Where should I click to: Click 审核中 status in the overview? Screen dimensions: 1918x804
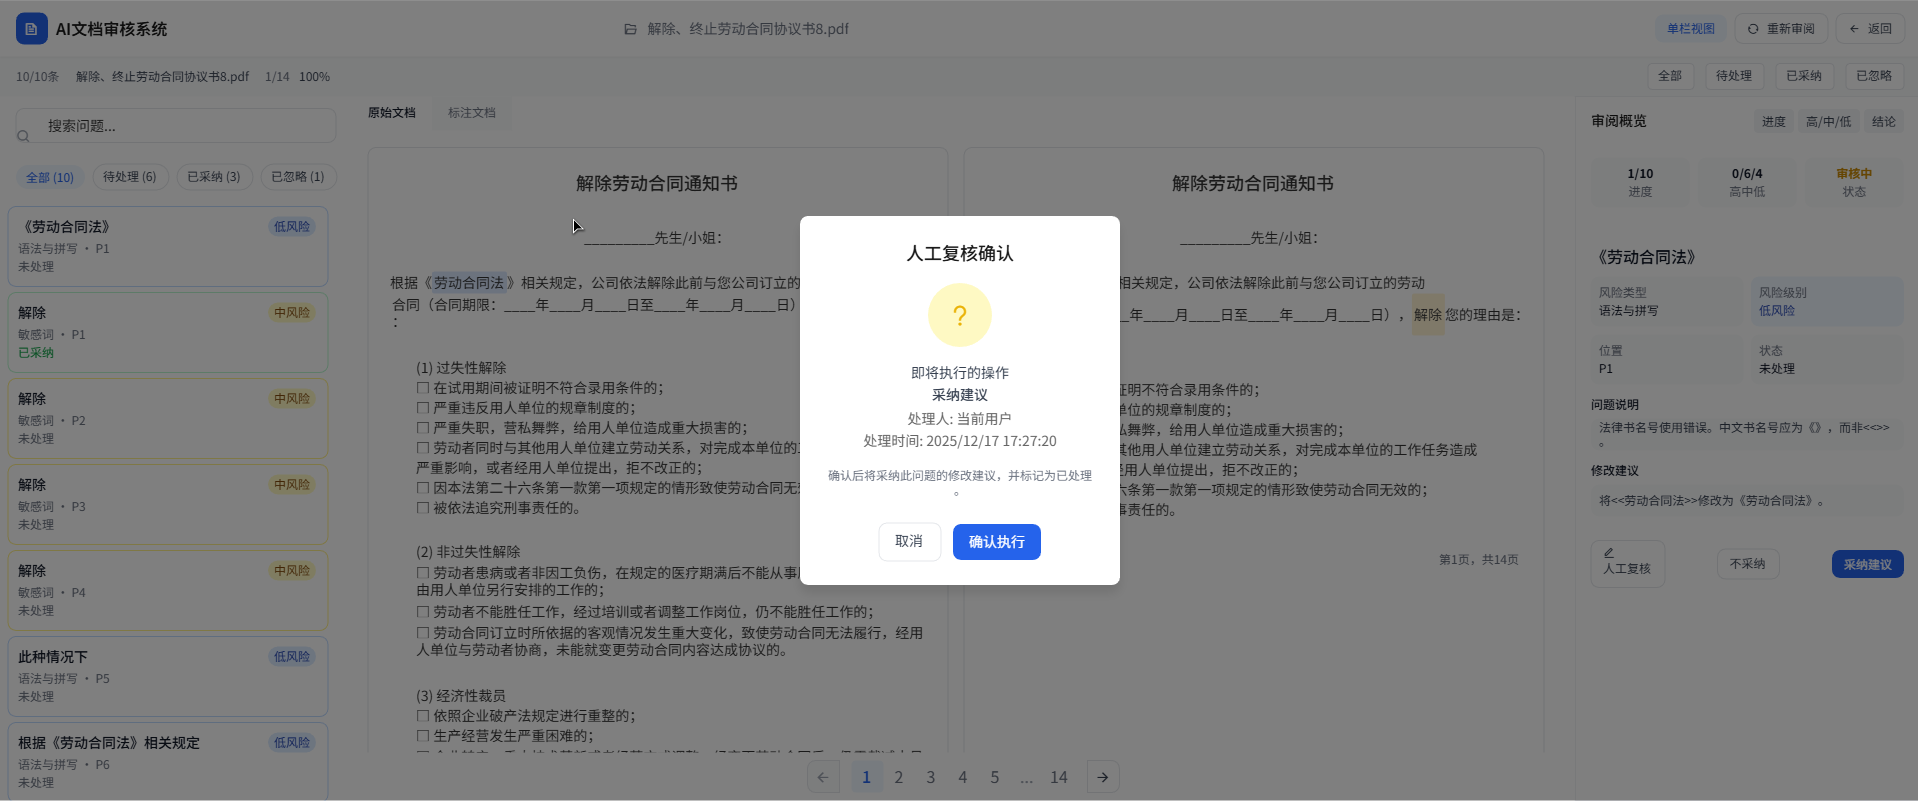[x=1854, y=181]
